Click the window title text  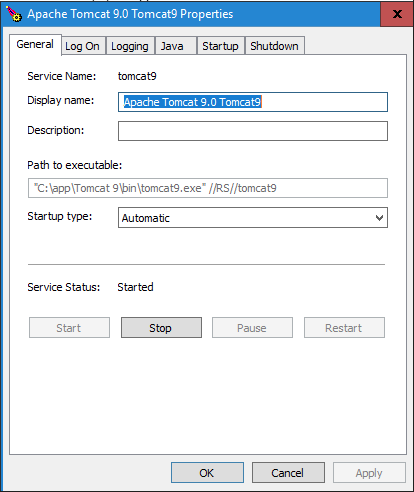[130, 14]
